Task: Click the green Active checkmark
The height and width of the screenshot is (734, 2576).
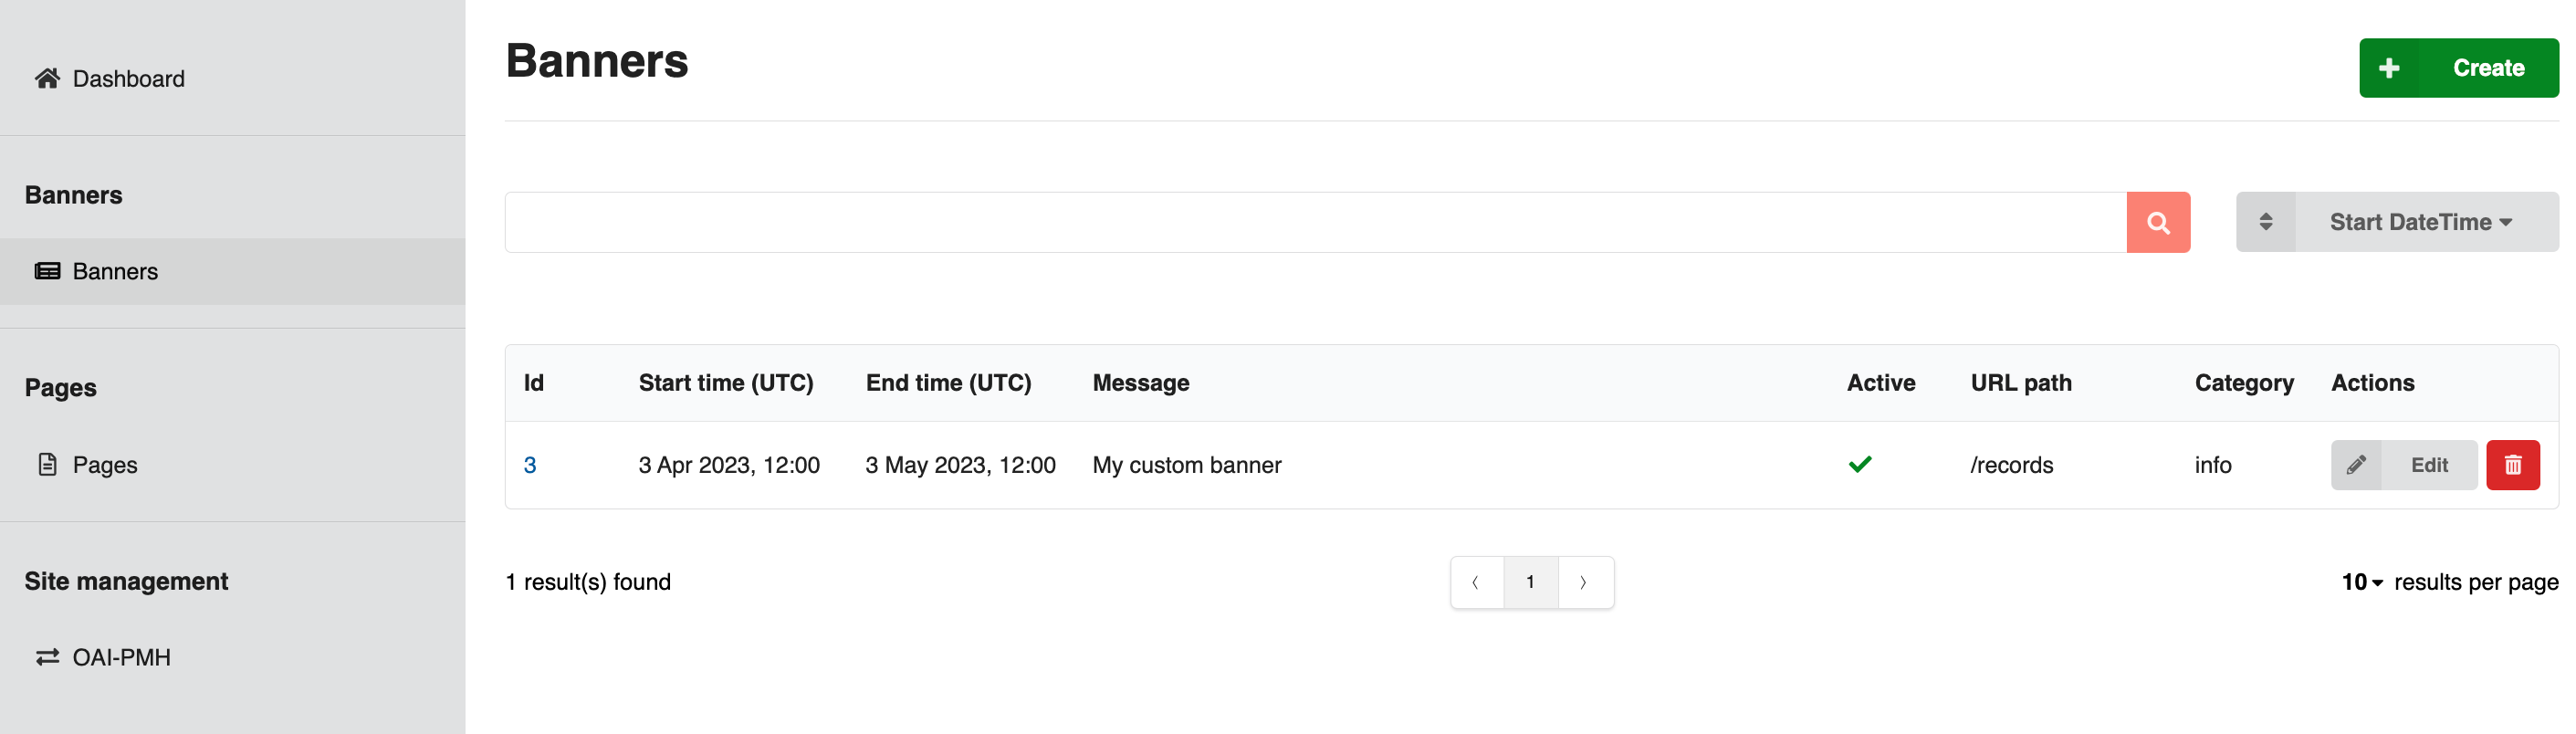Action: [x=1859, y=464]
